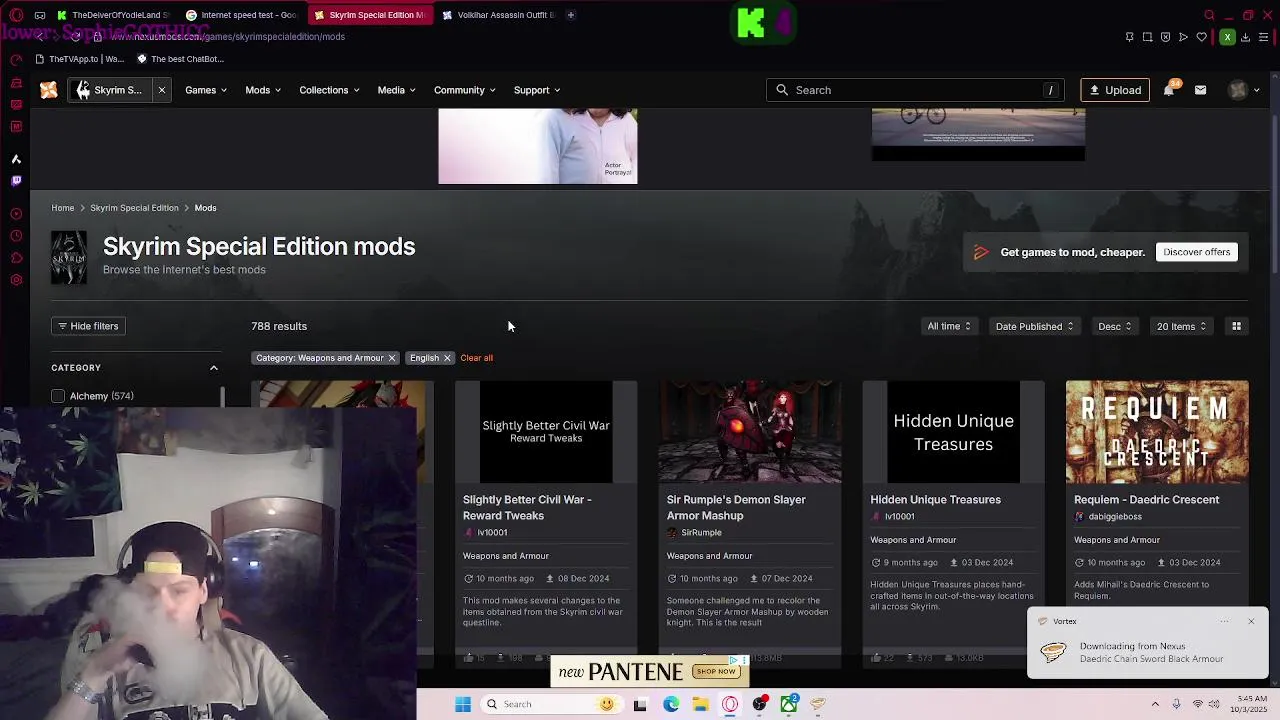Collapse the Category filter section
1280x720 pixels.
[213, 368]
